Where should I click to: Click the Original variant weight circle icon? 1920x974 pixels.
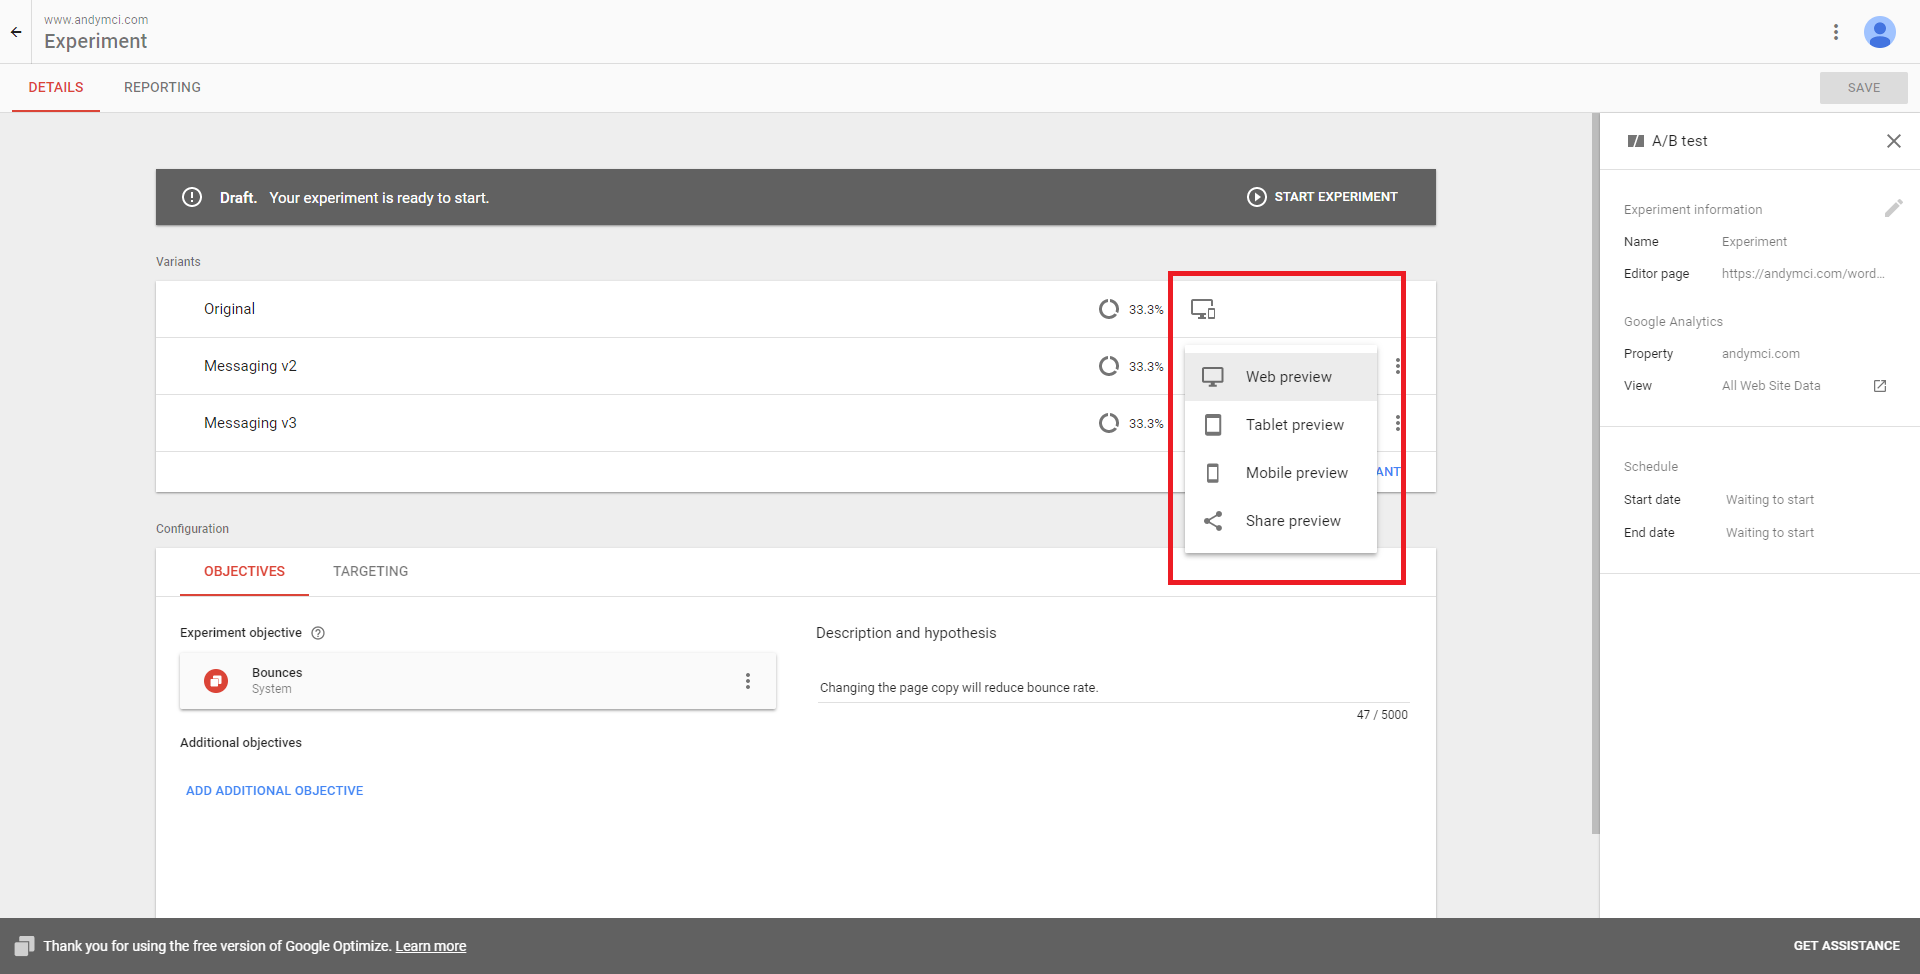click(x=1108, y=309)
